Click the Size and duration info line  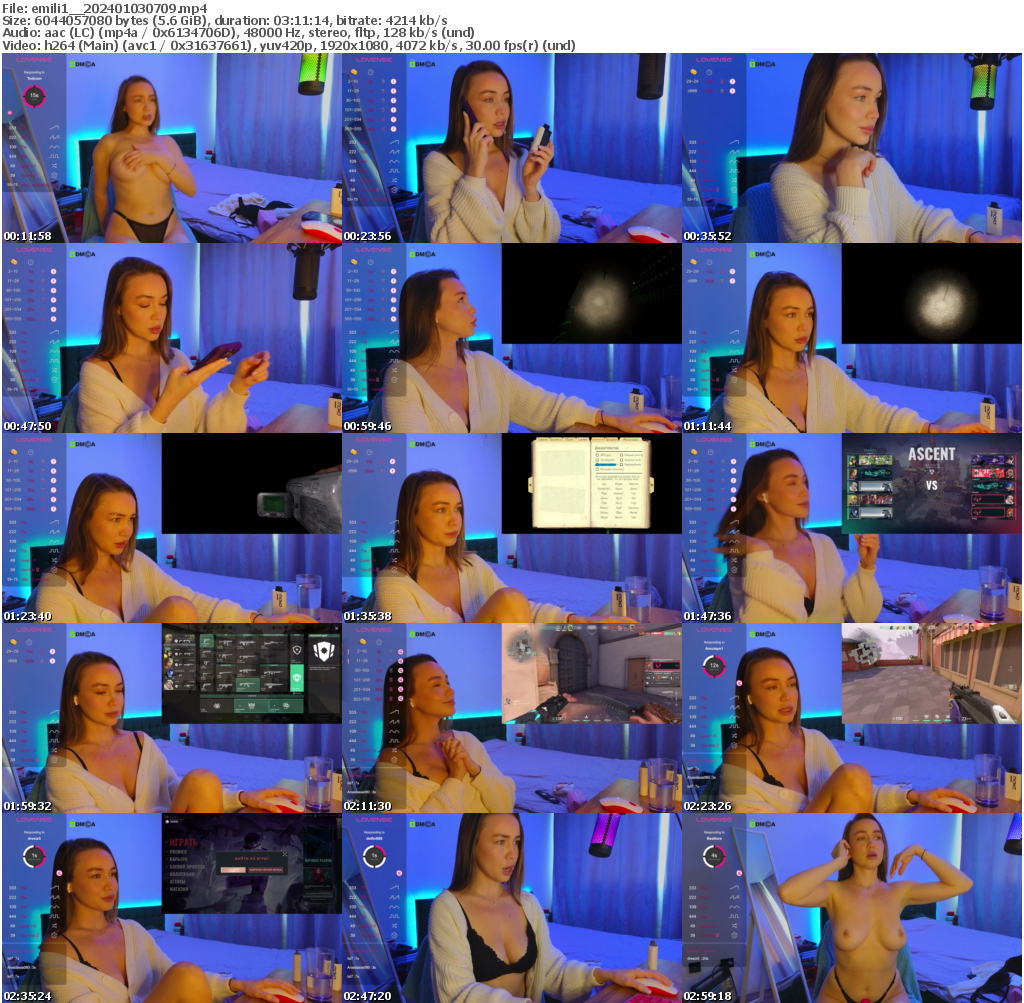point(225,20)
